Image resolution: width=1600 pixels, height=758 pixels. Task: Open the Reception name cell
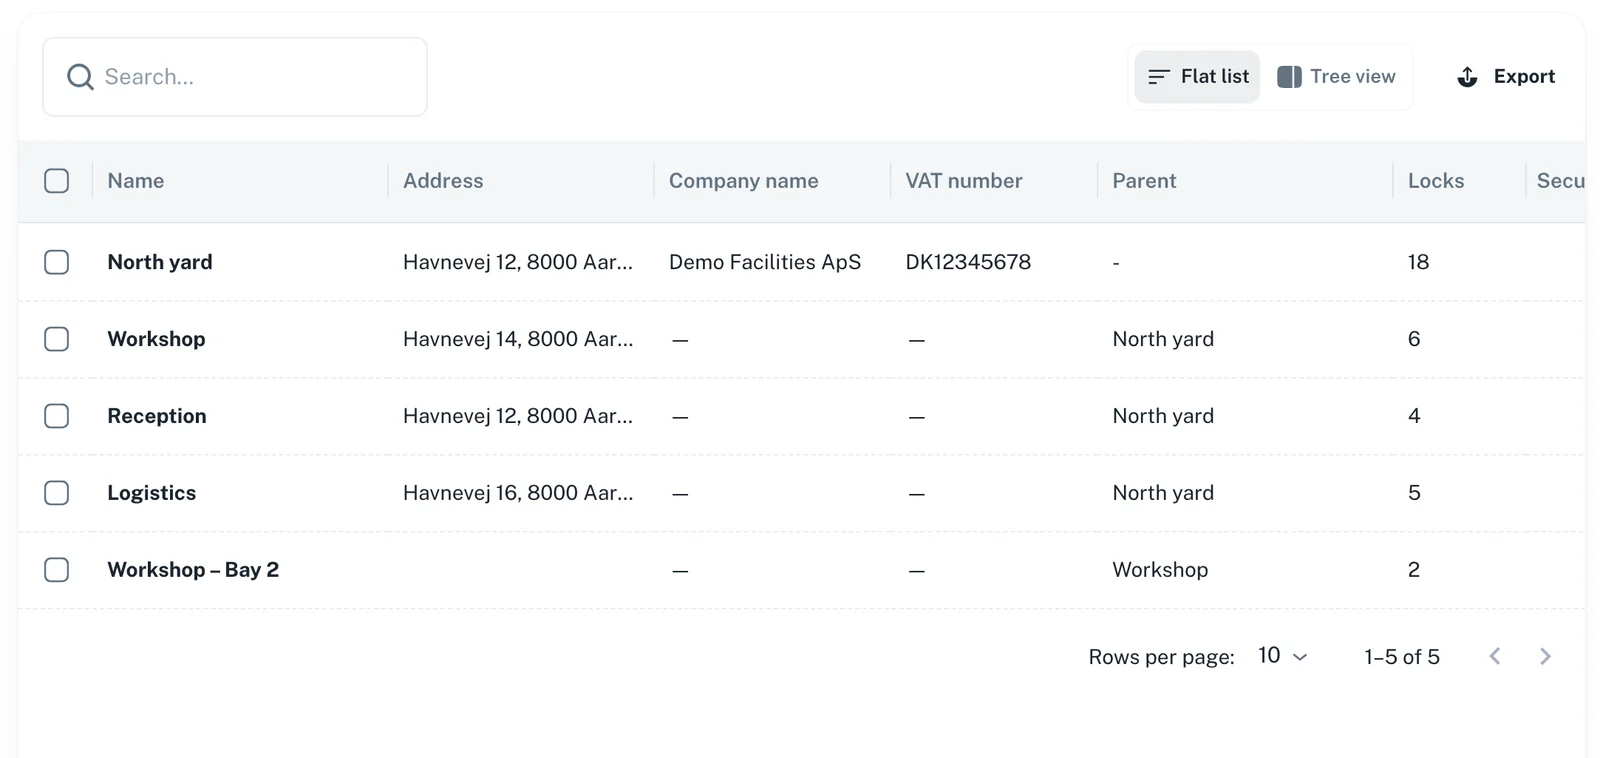[157, 416]
